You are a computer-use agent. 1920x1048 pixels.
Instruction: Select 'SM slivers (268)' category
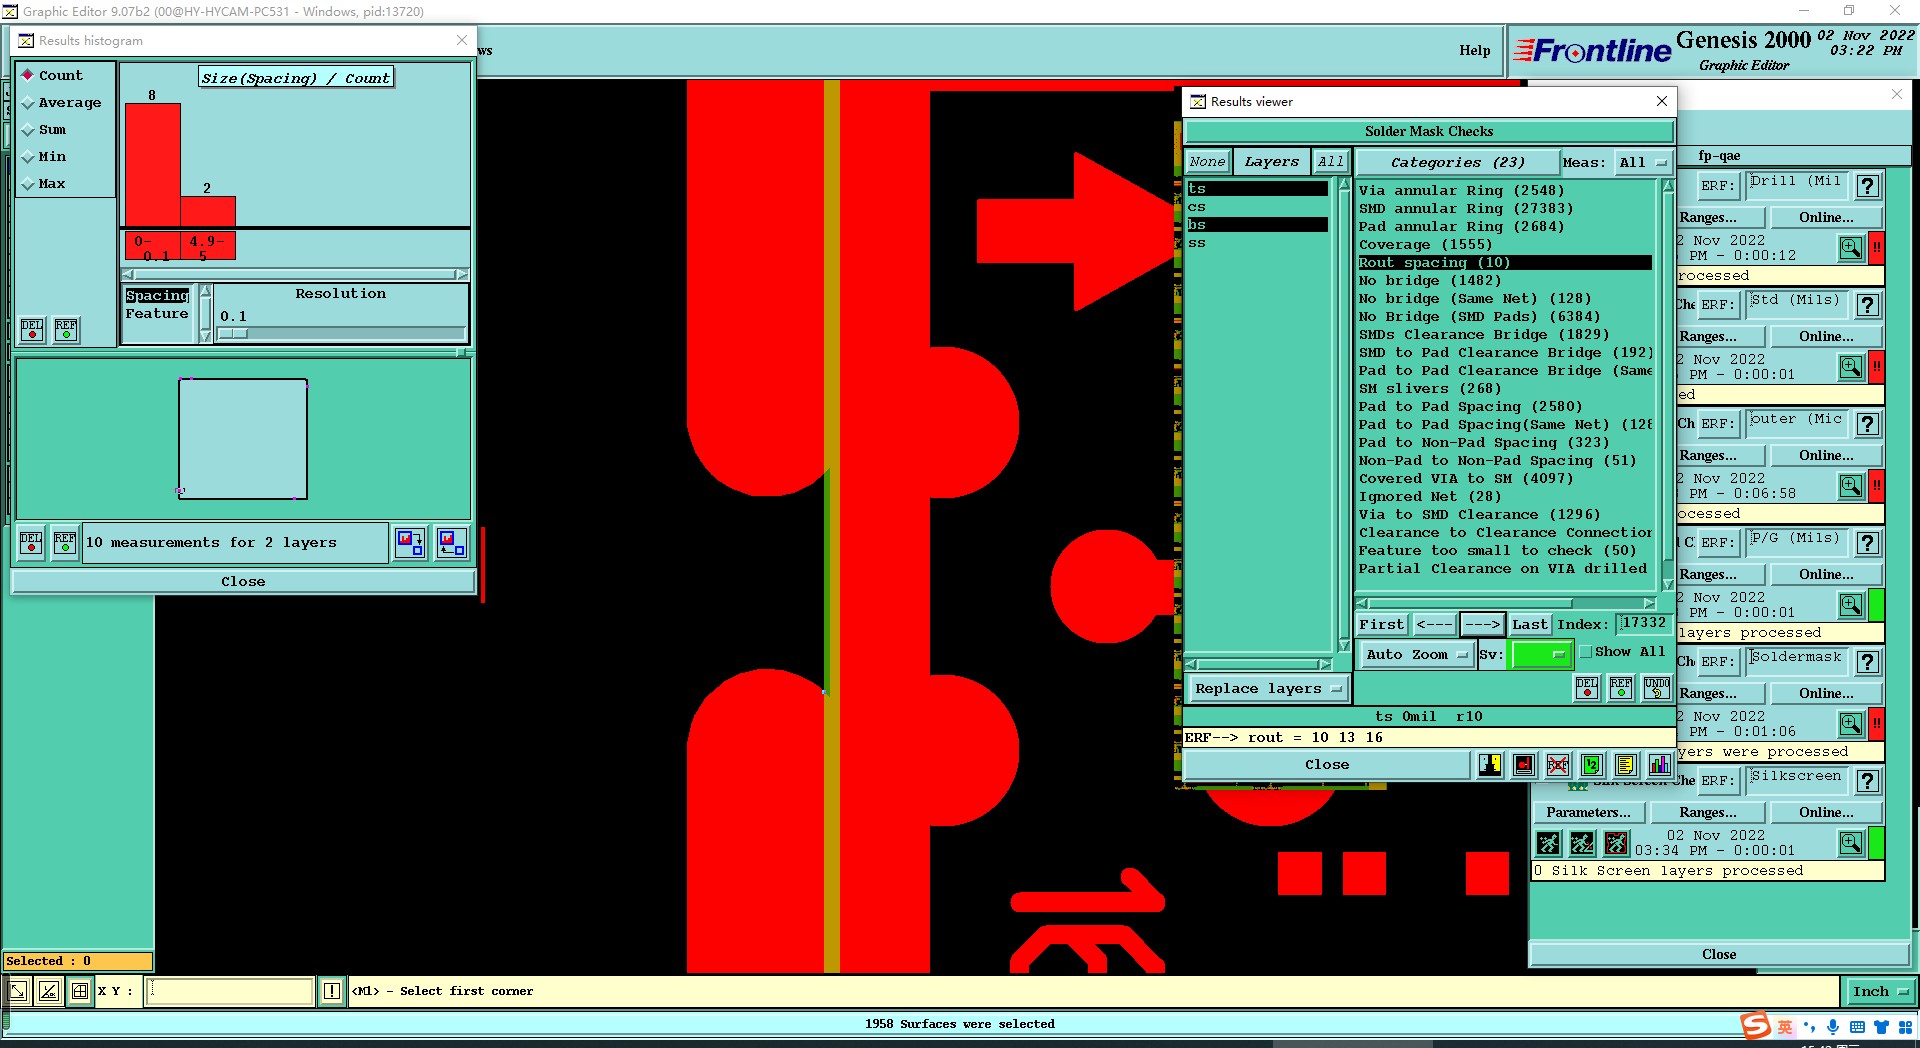[1504, 389]
